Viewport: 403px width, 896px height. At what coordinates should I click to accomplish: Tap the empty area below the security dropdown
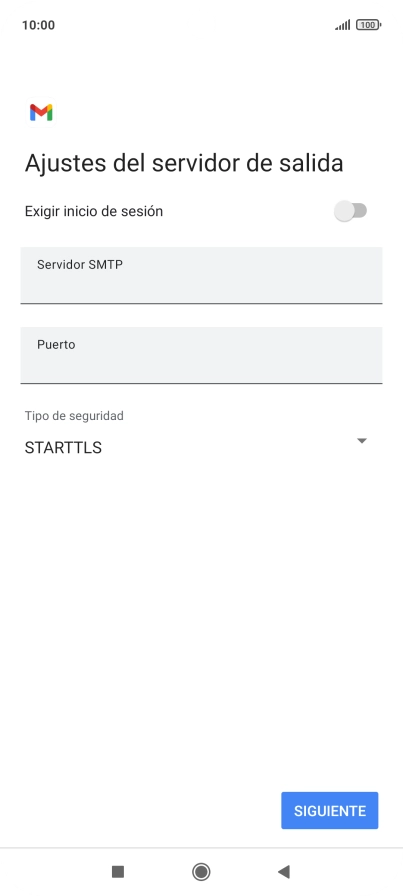(x=201, y=617)
